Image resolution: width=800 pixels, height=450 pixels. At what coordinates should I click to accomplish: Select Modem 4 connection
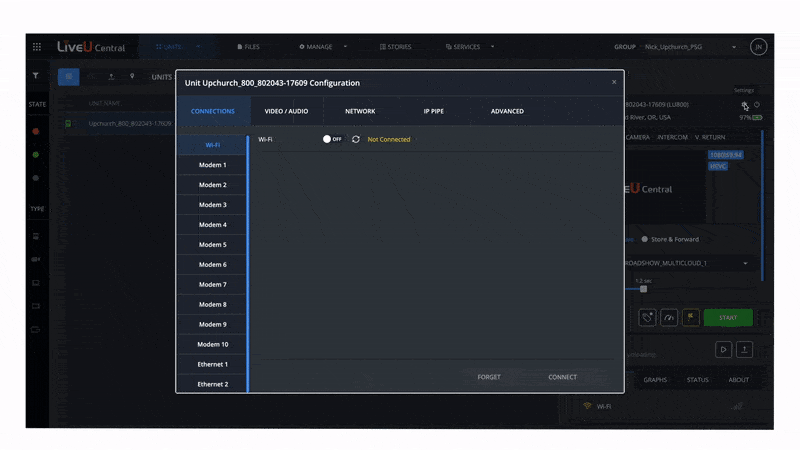coord(212,224)
